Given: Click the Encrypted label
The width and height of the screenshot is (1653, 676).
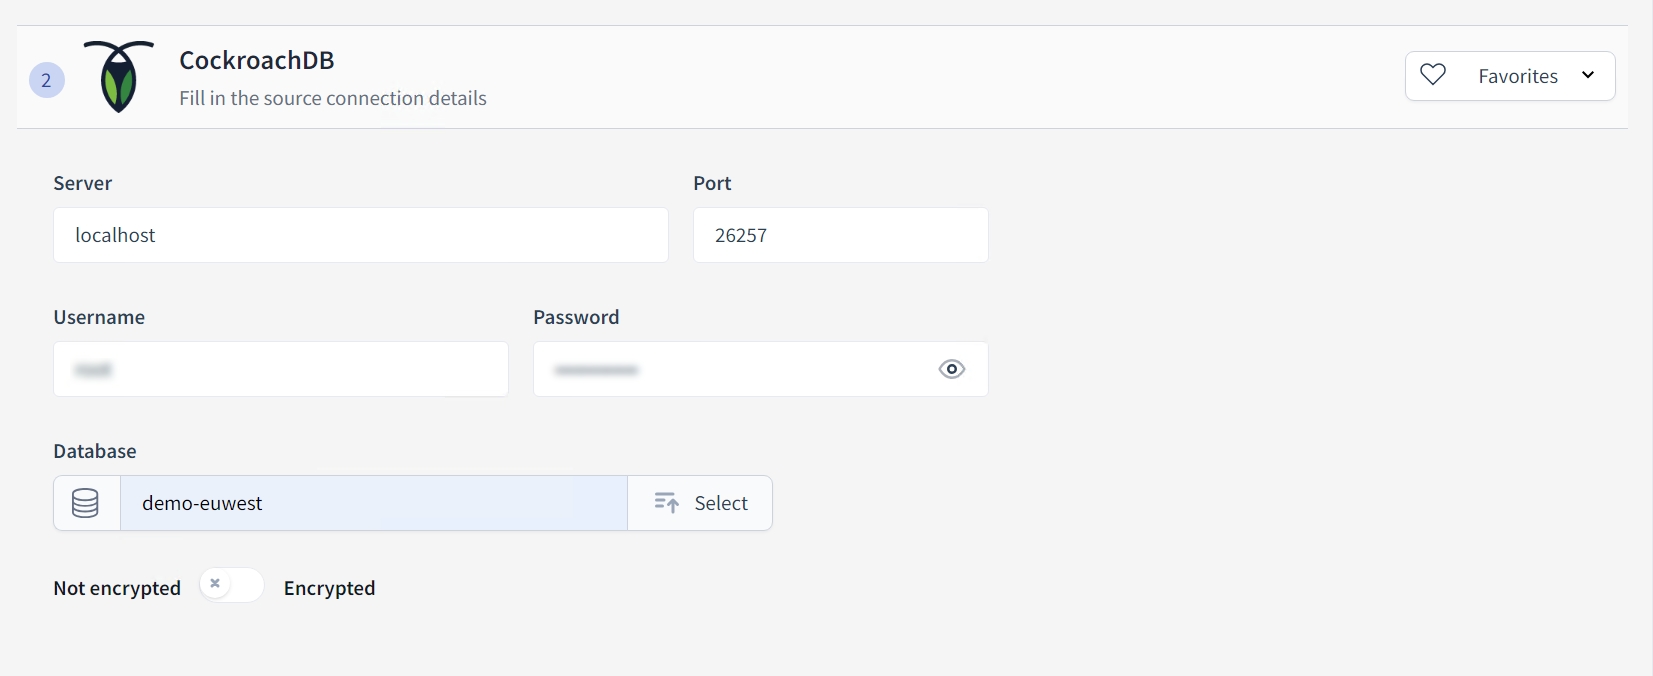Looking at the screenshot, I should point(329,588).
